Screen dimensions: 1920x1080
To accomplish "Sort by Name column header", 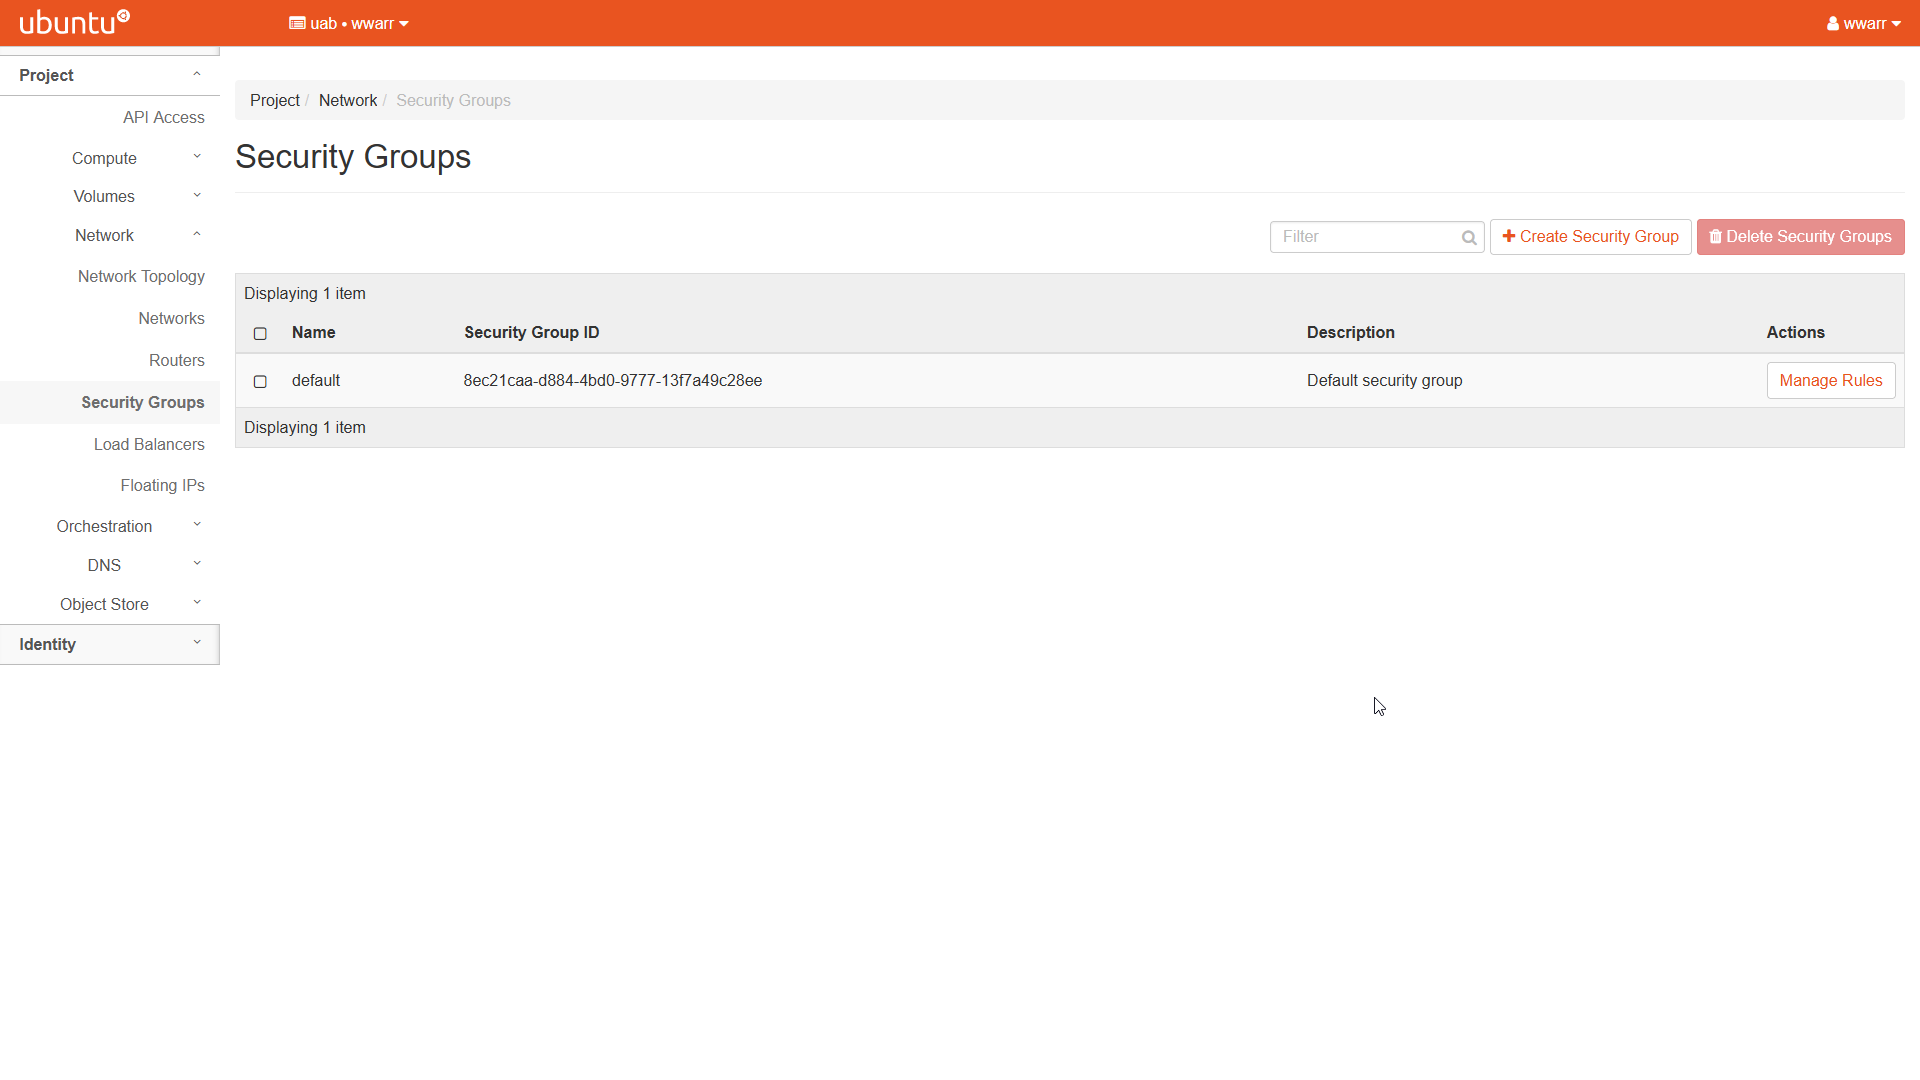I will (x=314, y=332).
